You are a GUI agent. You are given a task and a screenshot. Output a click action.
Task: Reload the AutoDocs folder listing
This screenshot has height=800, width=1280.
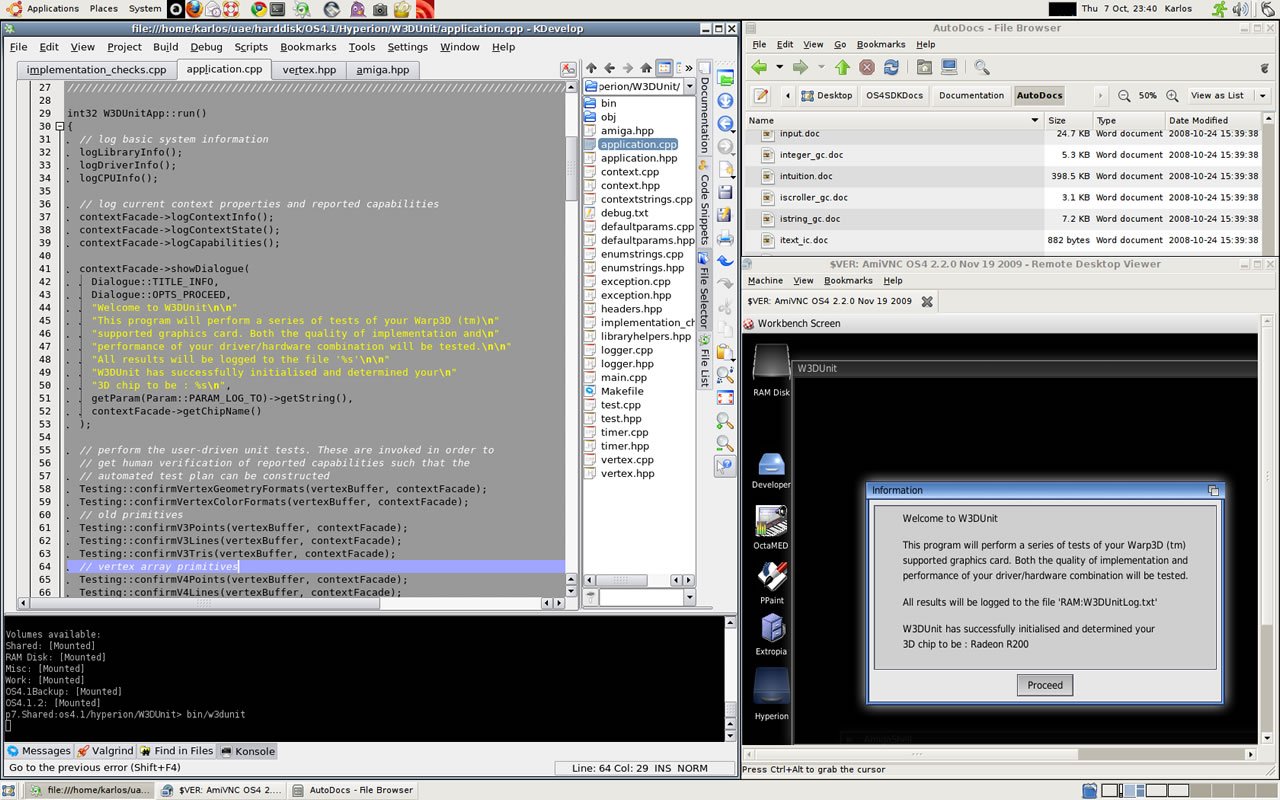pos(890,67)
